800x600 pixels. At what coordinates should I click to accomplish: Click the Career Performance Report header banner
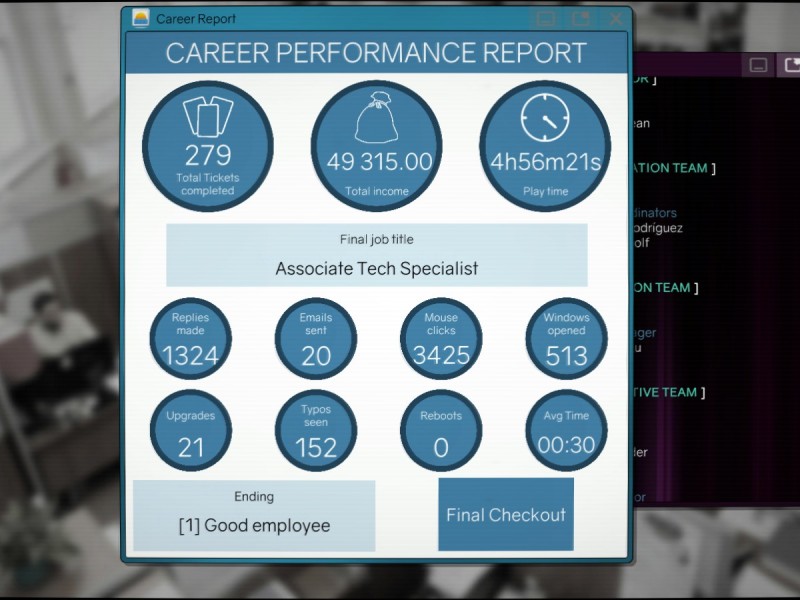376,53
